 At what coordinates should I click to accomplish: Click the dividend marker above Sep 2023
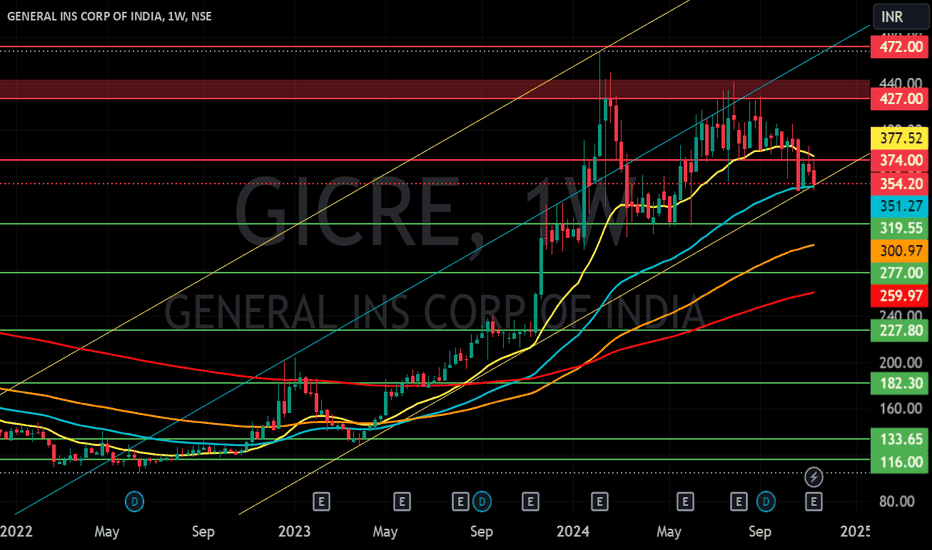pos(481,502)
